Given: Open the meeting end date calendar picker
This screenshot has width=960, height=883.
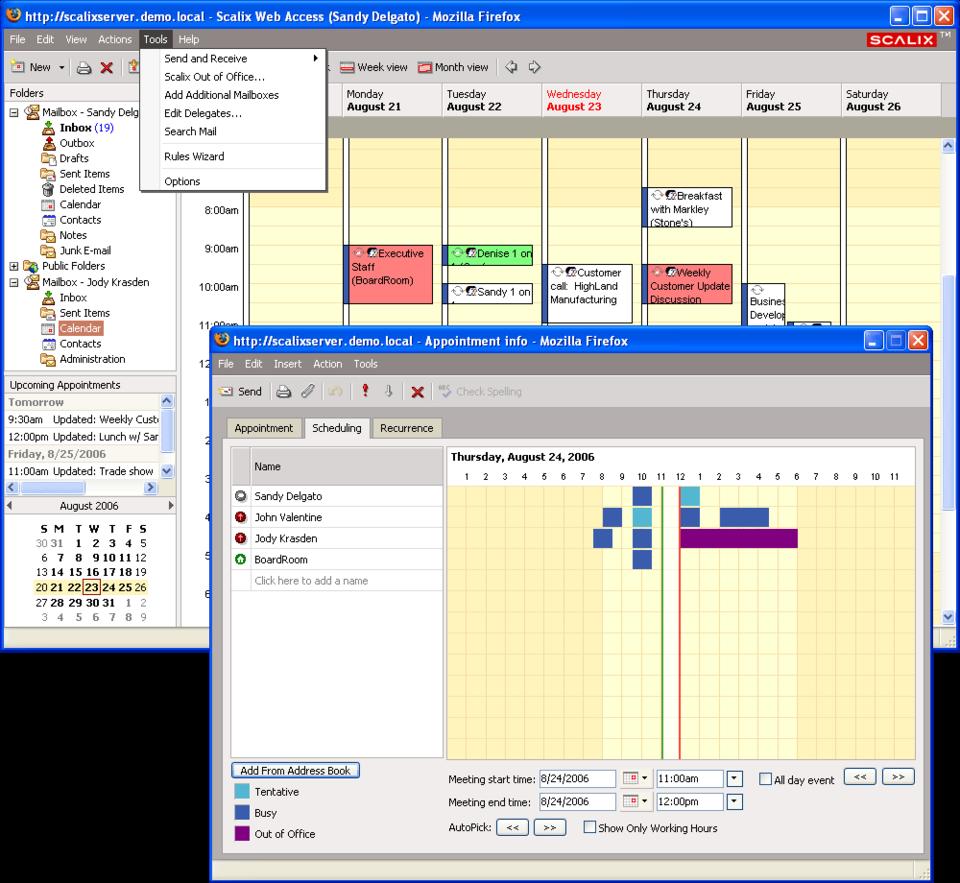Looking at the screenshot, I should coord(635,802).
